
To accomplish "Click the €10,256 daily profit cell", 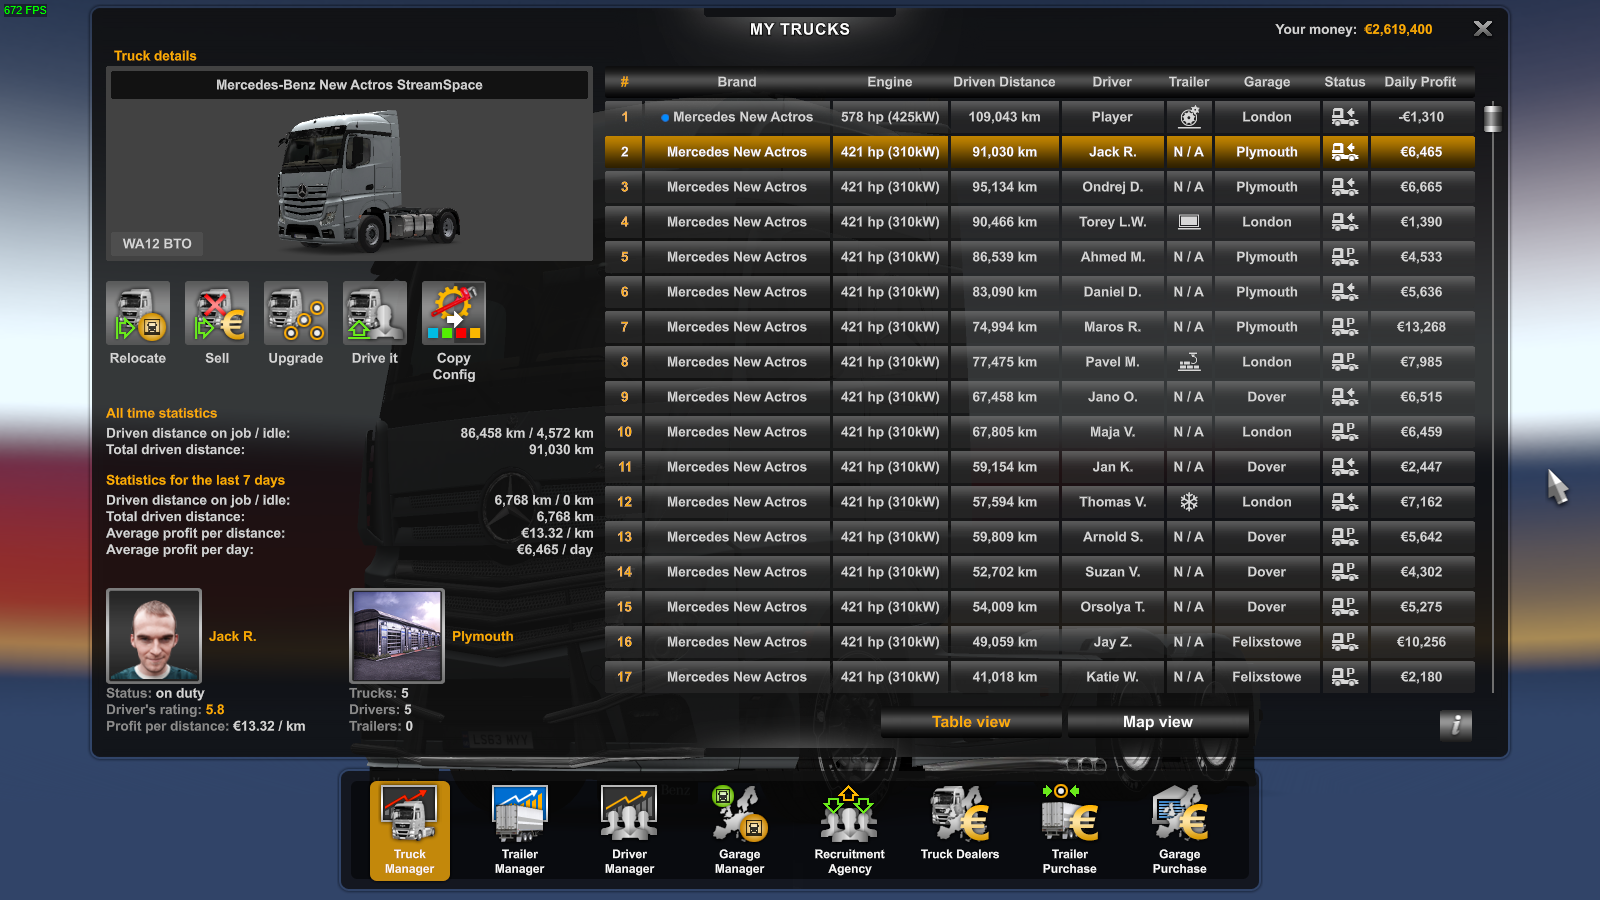I will (1421, 642).
